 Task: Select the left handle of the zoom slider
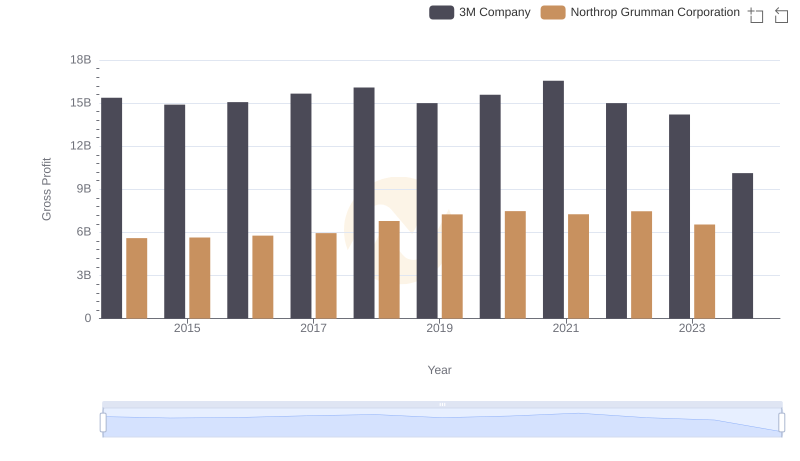pos(103,423)
